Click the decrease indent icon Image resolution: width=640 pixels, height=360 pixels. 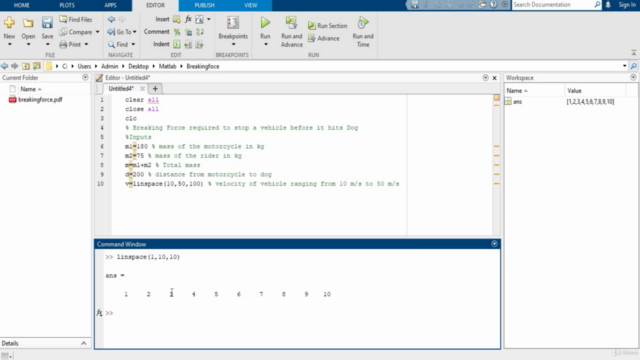(x=200, y=44)
